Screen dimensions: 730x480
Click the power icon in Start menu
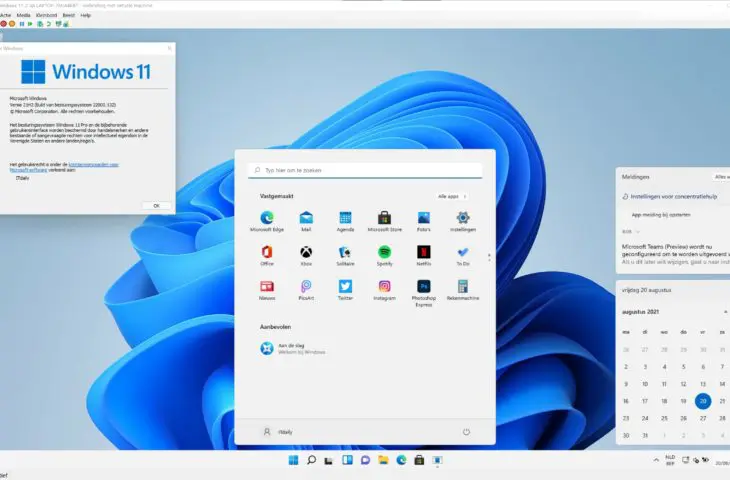pyautogui.click(x=466, y=432)
